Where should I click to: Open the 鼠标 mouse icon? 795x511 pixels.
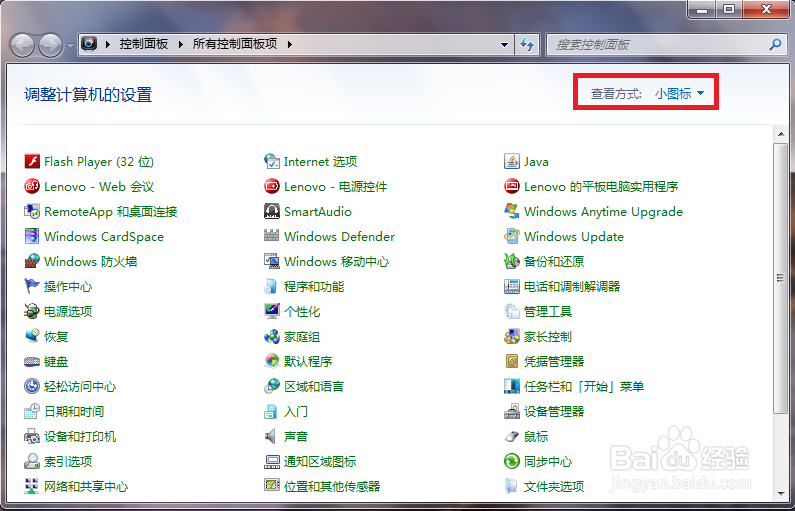coord(512,436)
